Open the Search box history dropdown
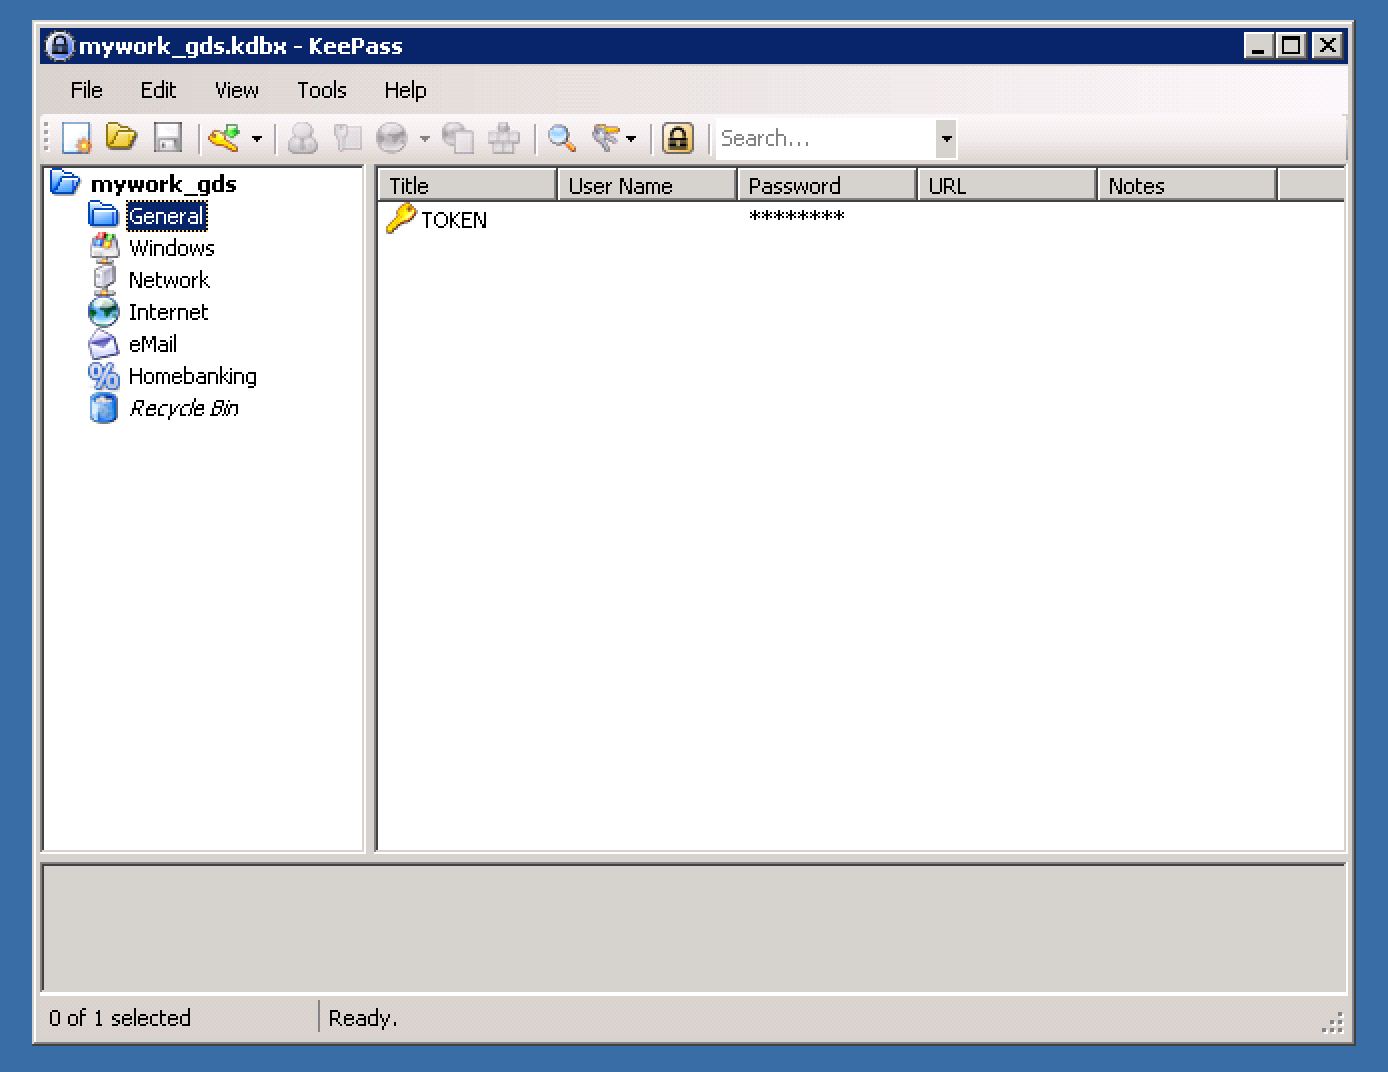 tap(946, 139)
